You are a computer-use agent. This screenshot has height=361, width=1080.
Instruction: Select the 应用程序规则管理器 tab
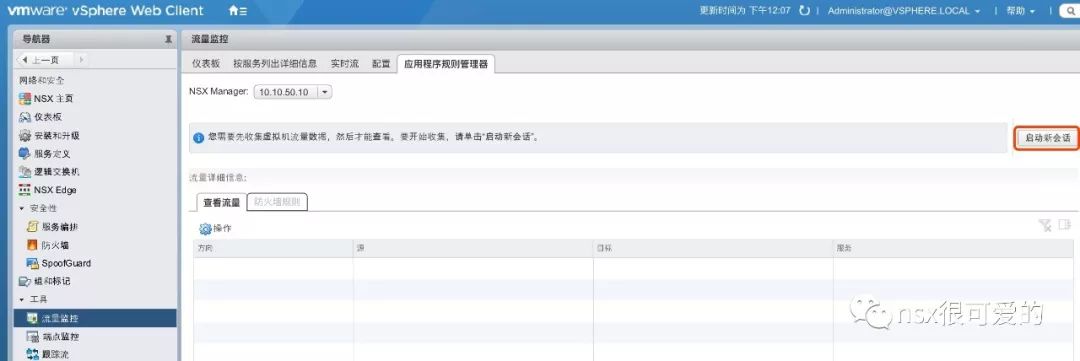[446, 63]
